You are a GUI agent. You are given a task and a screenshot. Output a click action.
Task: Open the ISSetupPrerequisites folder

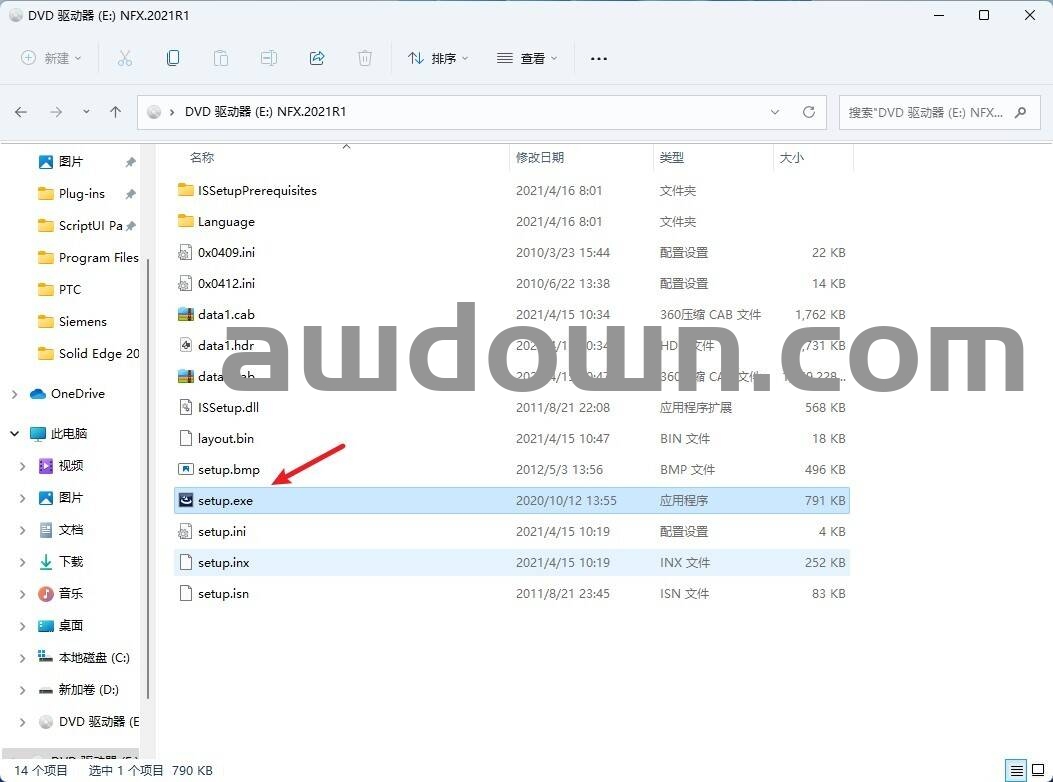click(257, 190)
